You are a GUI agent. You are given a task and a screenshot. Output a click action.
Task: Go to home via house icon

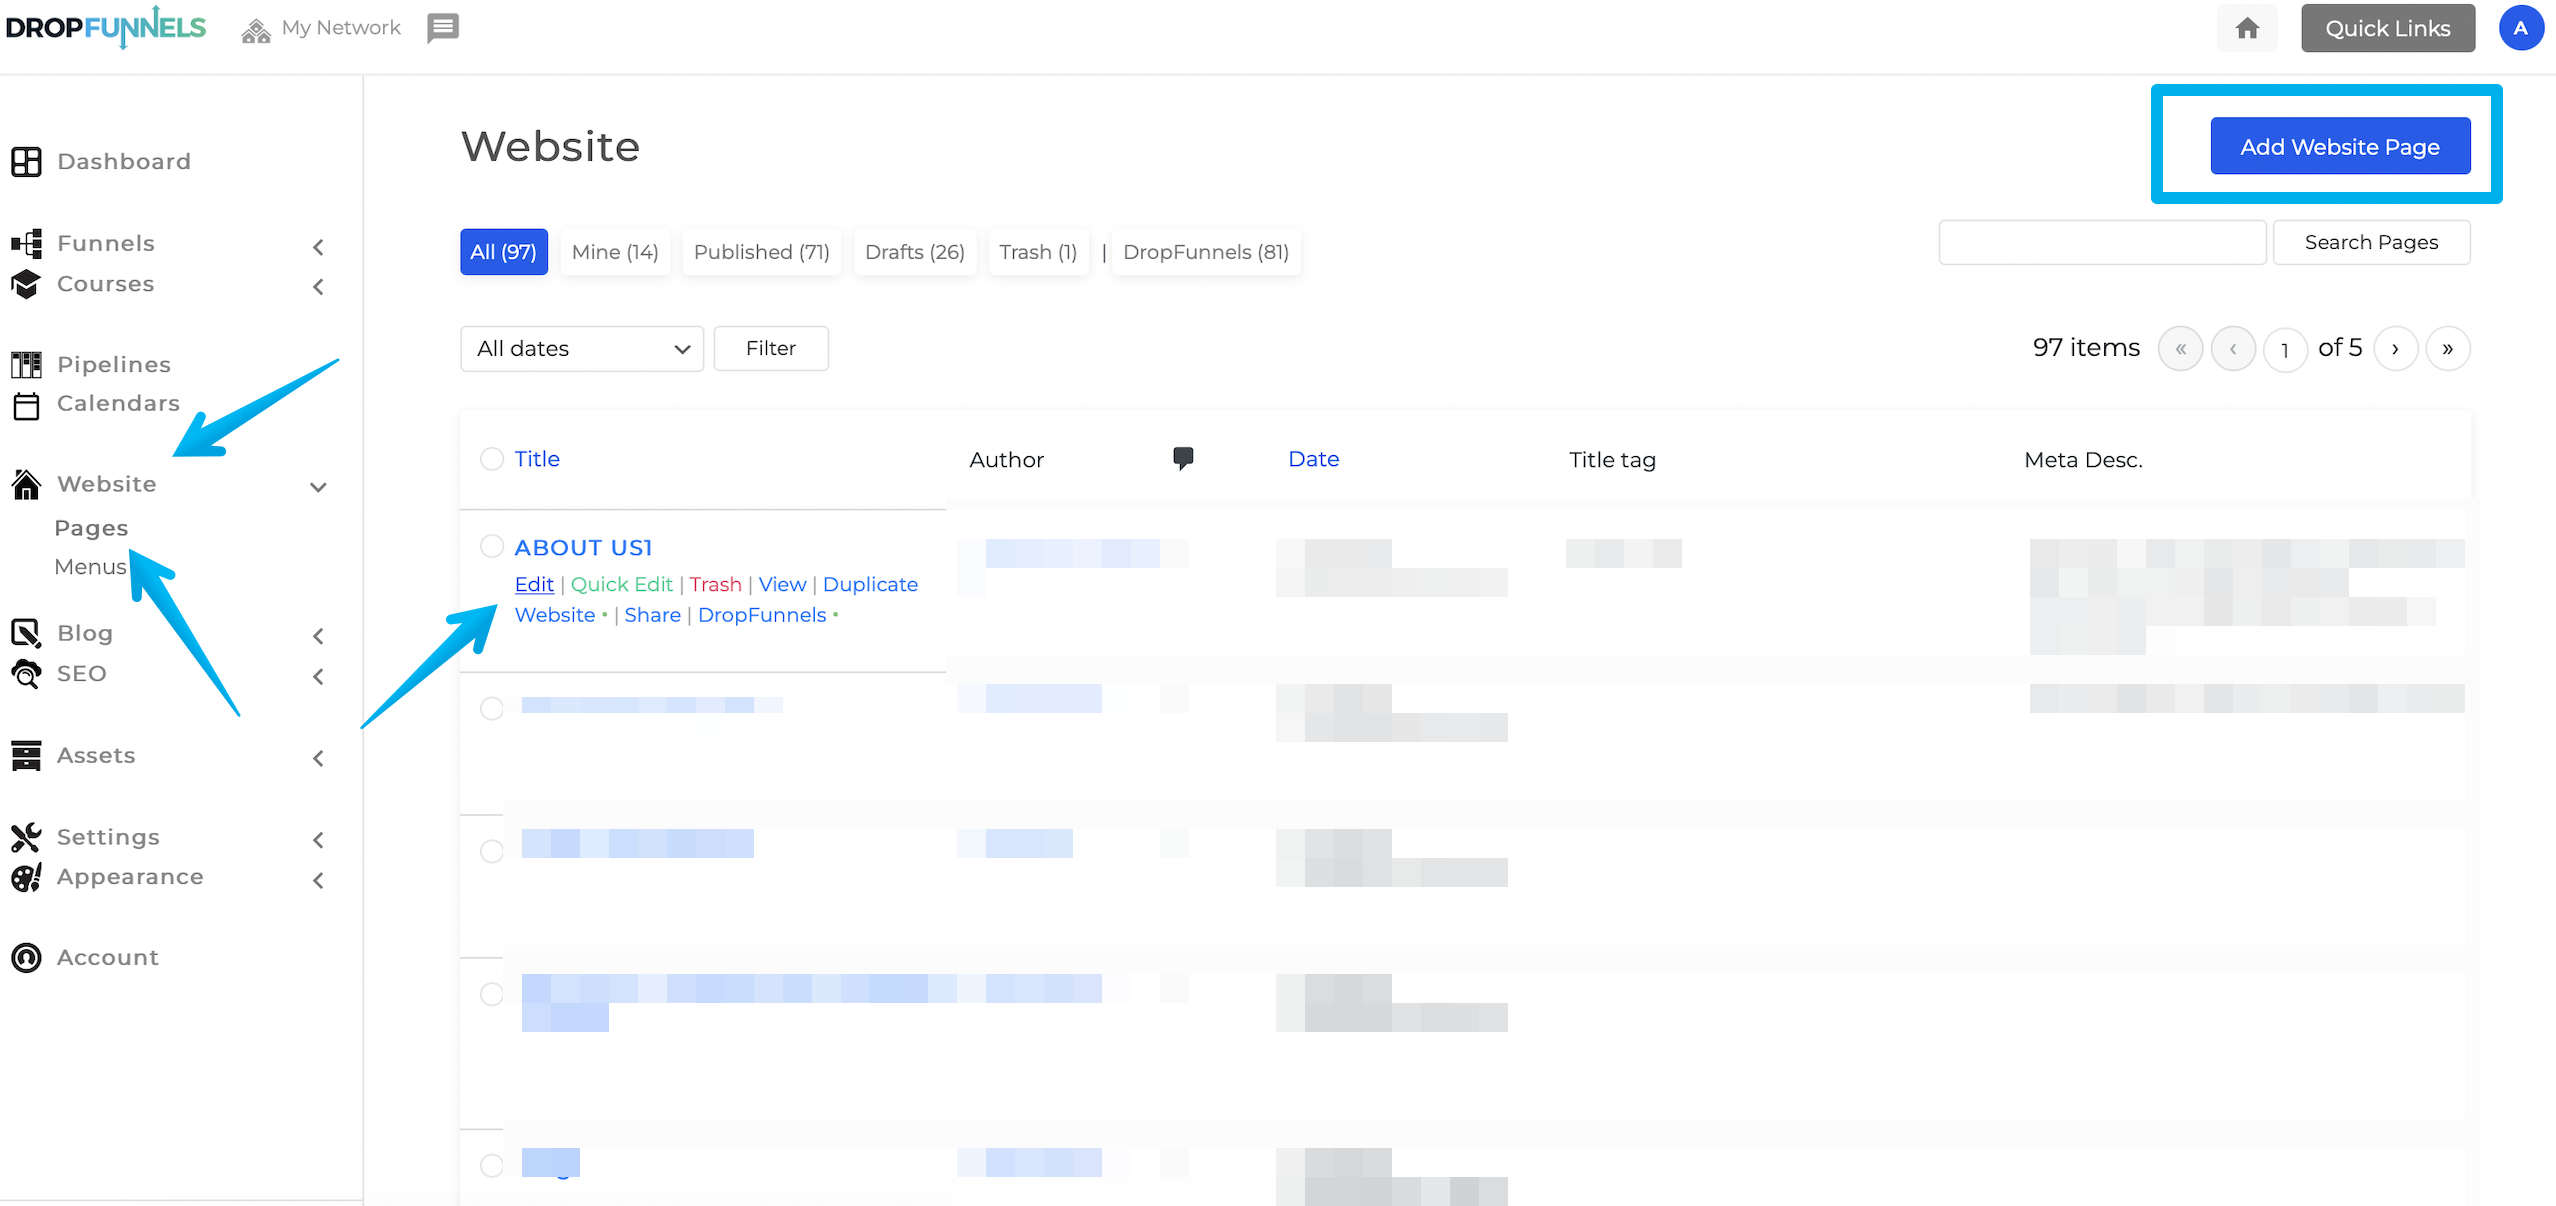2247,28
